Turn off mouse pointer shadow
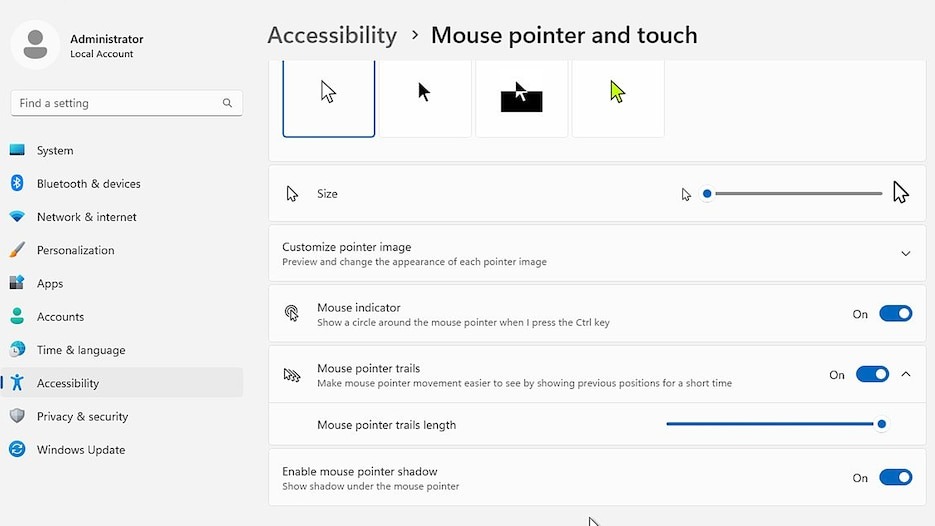The height and width of the screenshot is (526, 935). (x=896, y=477)
